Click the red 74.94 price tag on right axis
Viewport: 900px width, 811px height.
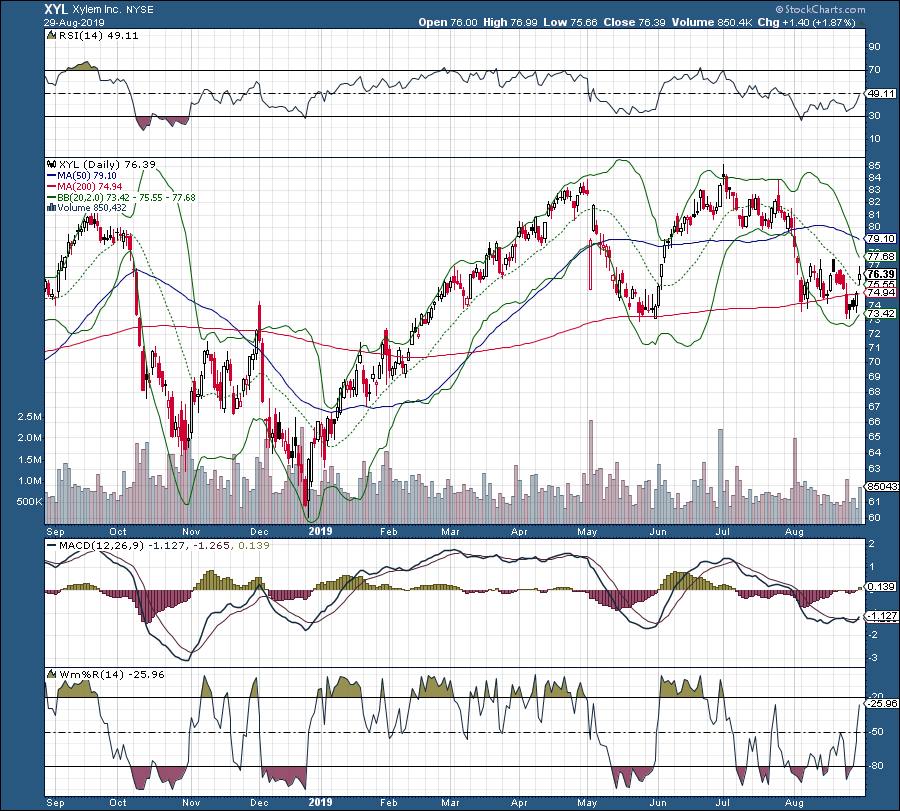(881, 293)
